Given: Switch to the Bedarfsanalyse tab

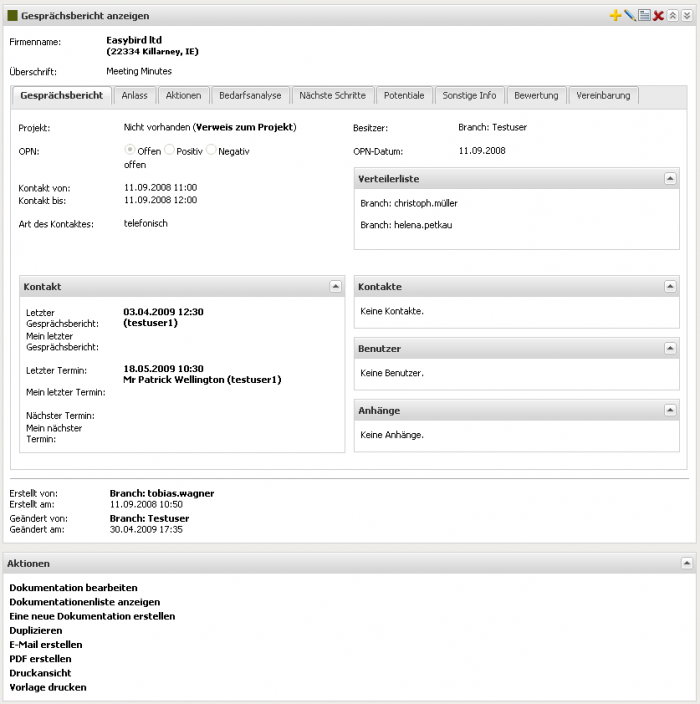Looking at the screenshot, I should click(x=251, y=96).
